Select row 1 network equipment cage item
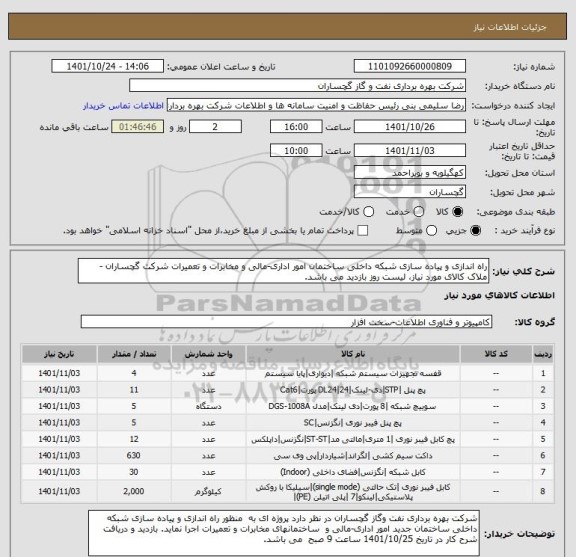The height and width of the screenshot is (557, 576). point(287,373)
